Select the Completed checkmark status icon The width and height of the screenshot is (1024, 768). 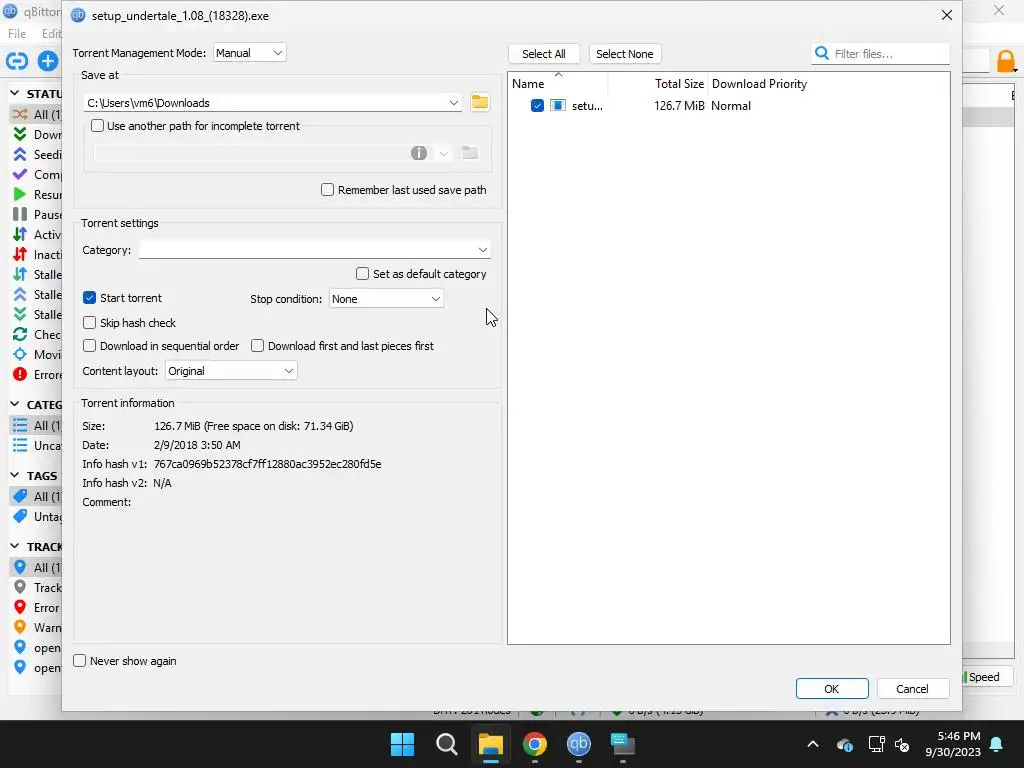click(x=20, y=174)
